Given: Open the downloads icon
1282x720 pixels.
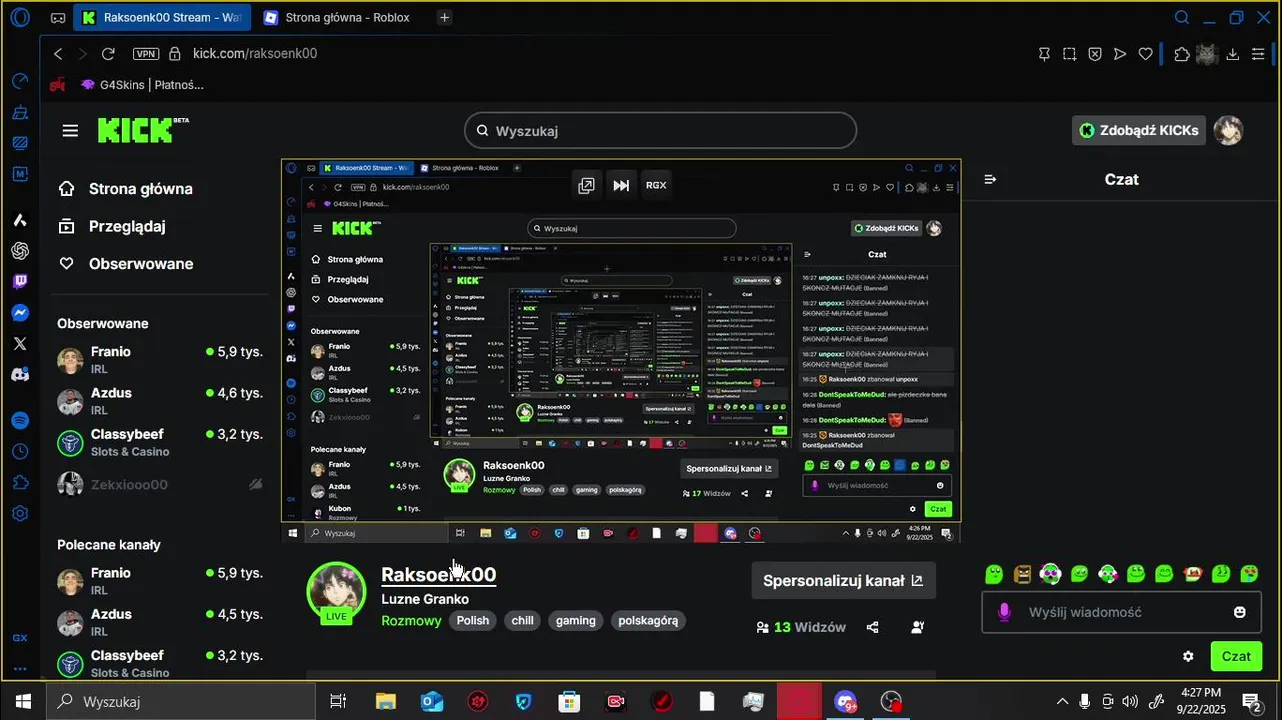Looking at the screenshot, I should click(1233, 54).
